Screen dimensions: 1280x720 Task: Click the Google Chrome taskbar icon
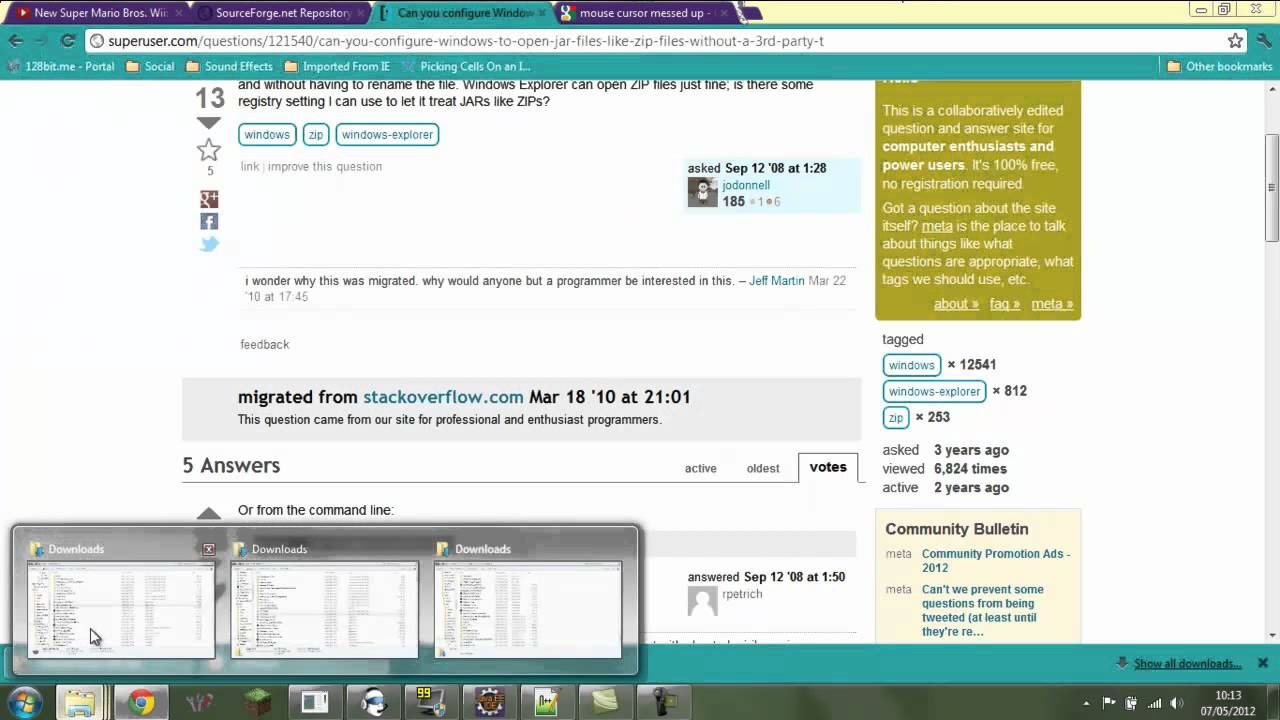coord(141,702)
